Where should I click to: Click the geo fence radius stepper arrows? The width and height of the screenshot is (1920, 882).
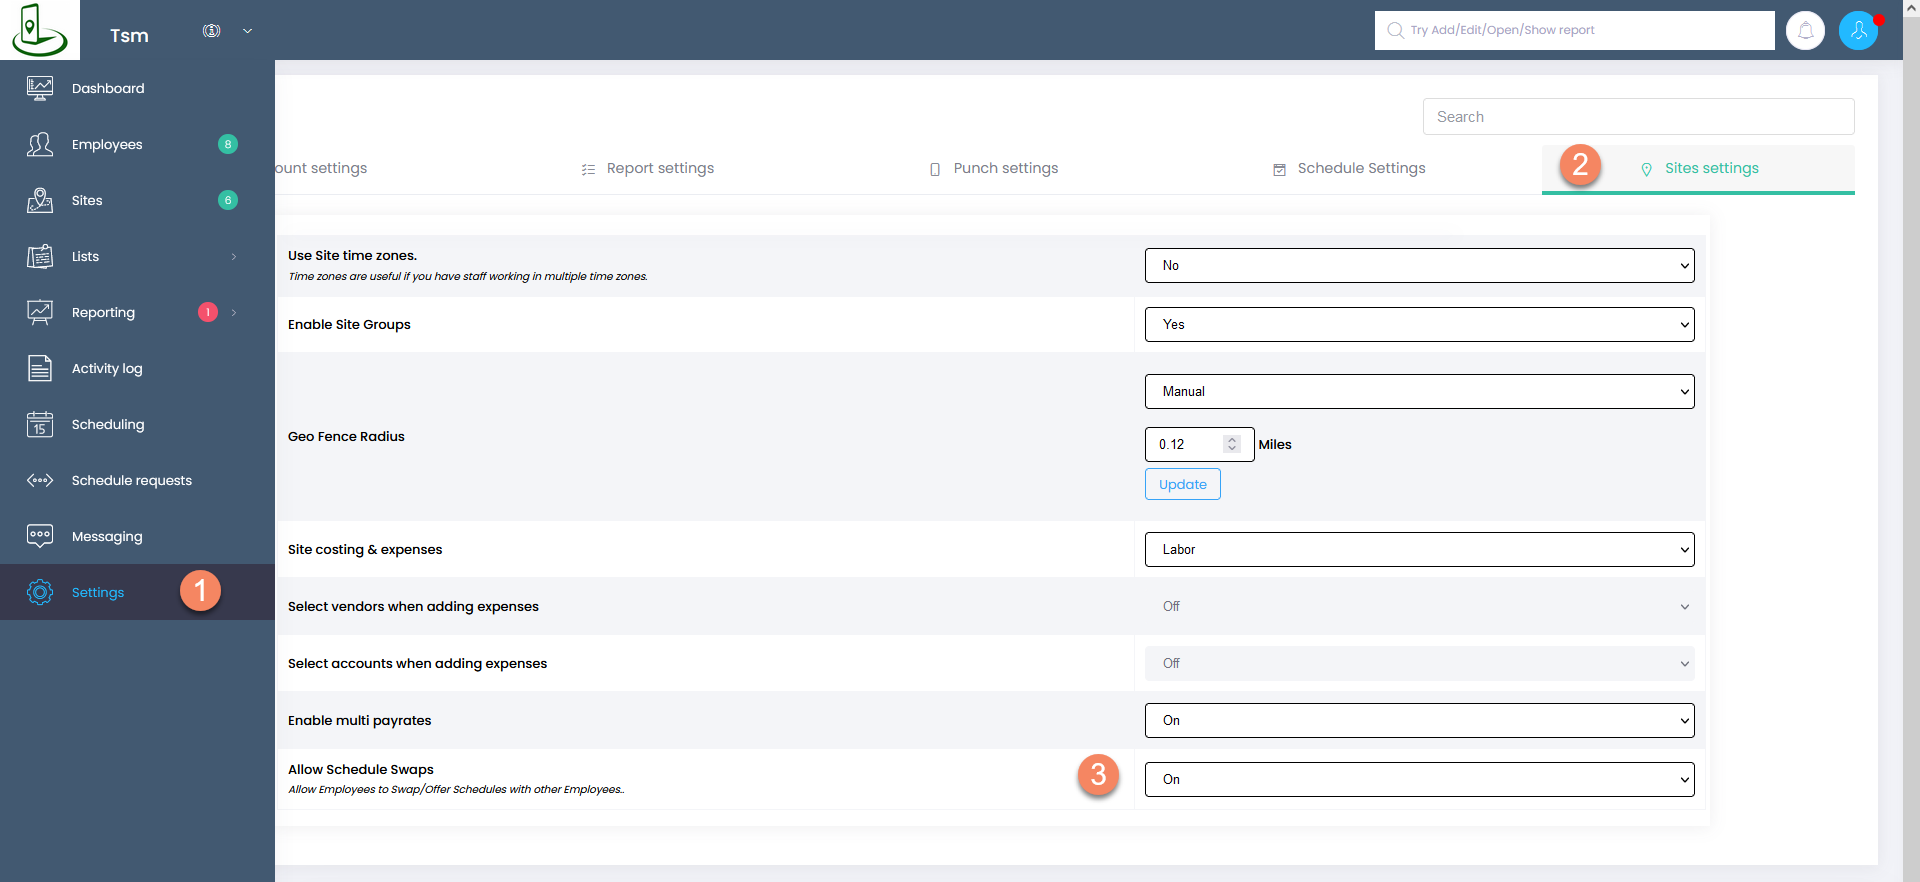click(x=1232, y=444)
